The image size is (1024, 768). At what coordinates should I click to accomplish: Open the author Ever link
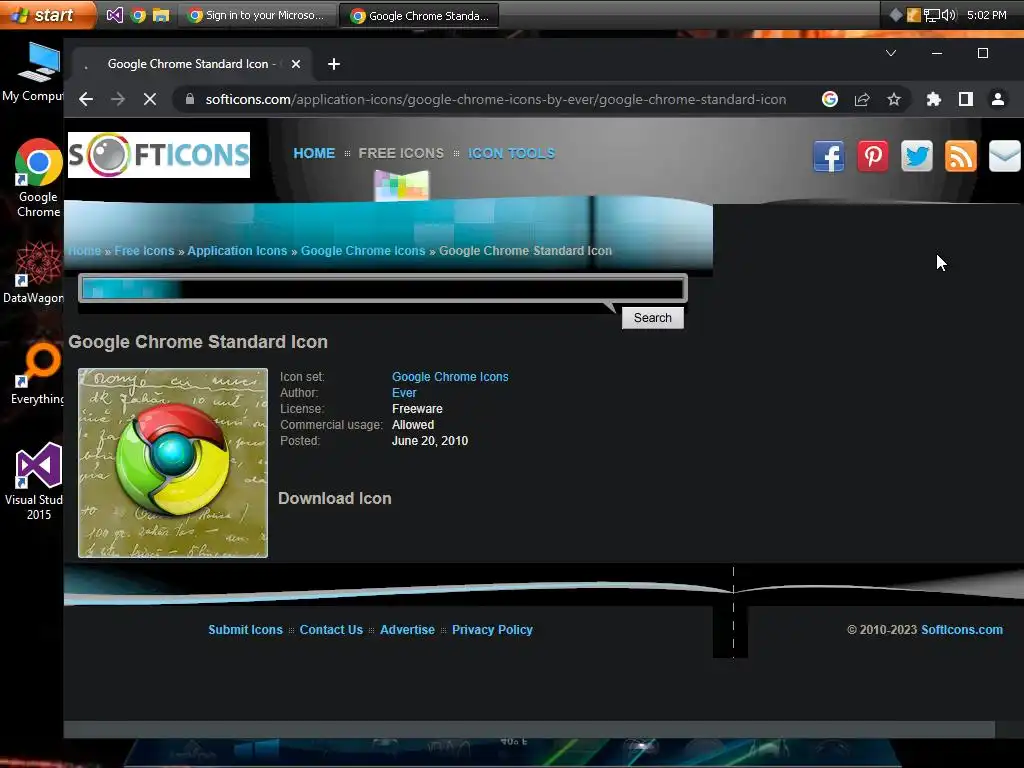click(404, 392)
